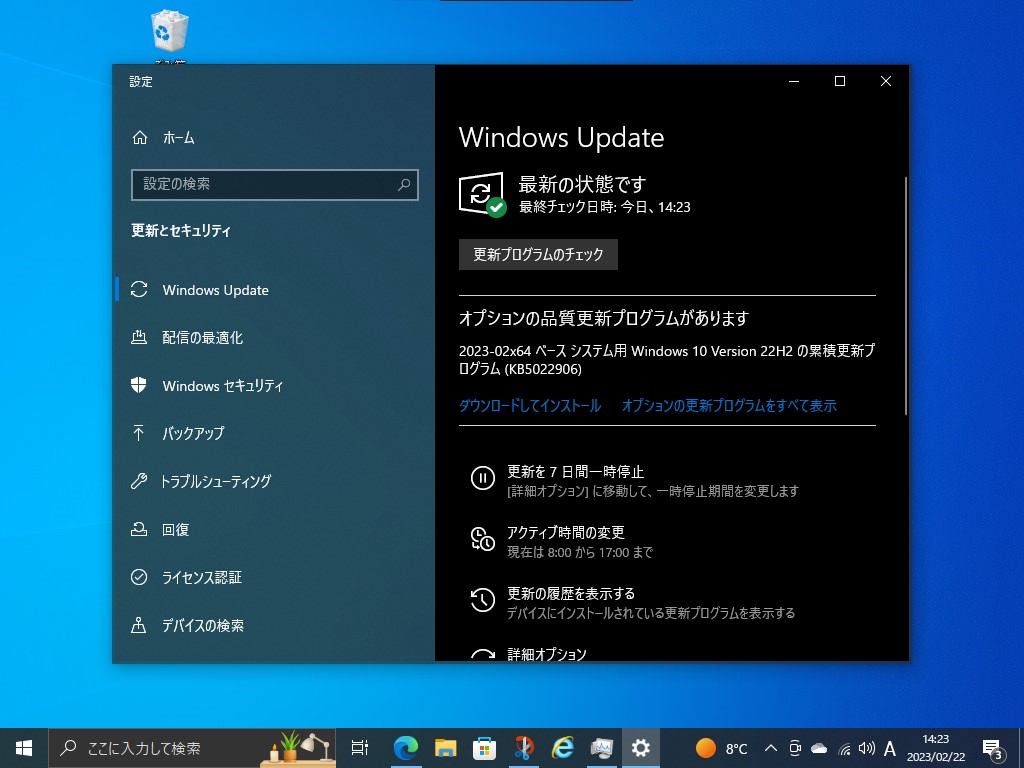
Task: Open the notification center
Action: click(993, 747)
